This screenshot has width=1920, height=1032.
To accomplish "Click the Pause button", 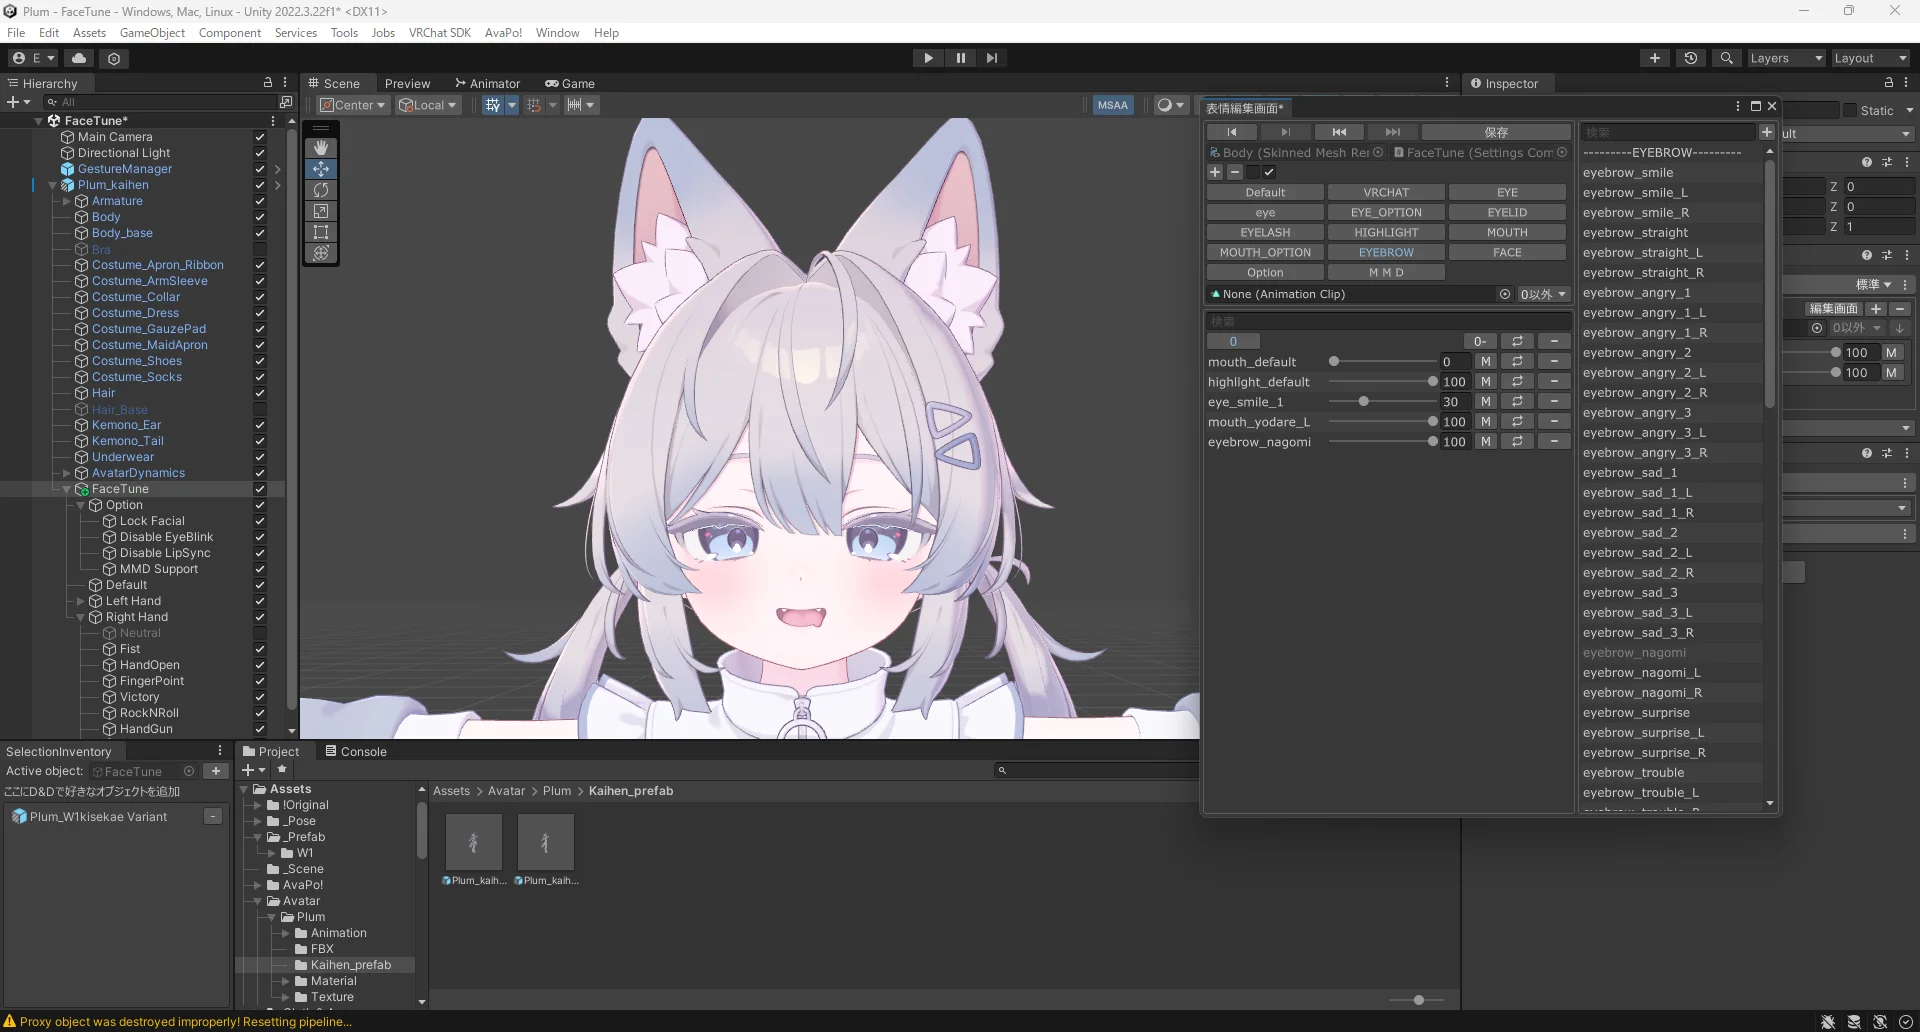I will 960,58.
